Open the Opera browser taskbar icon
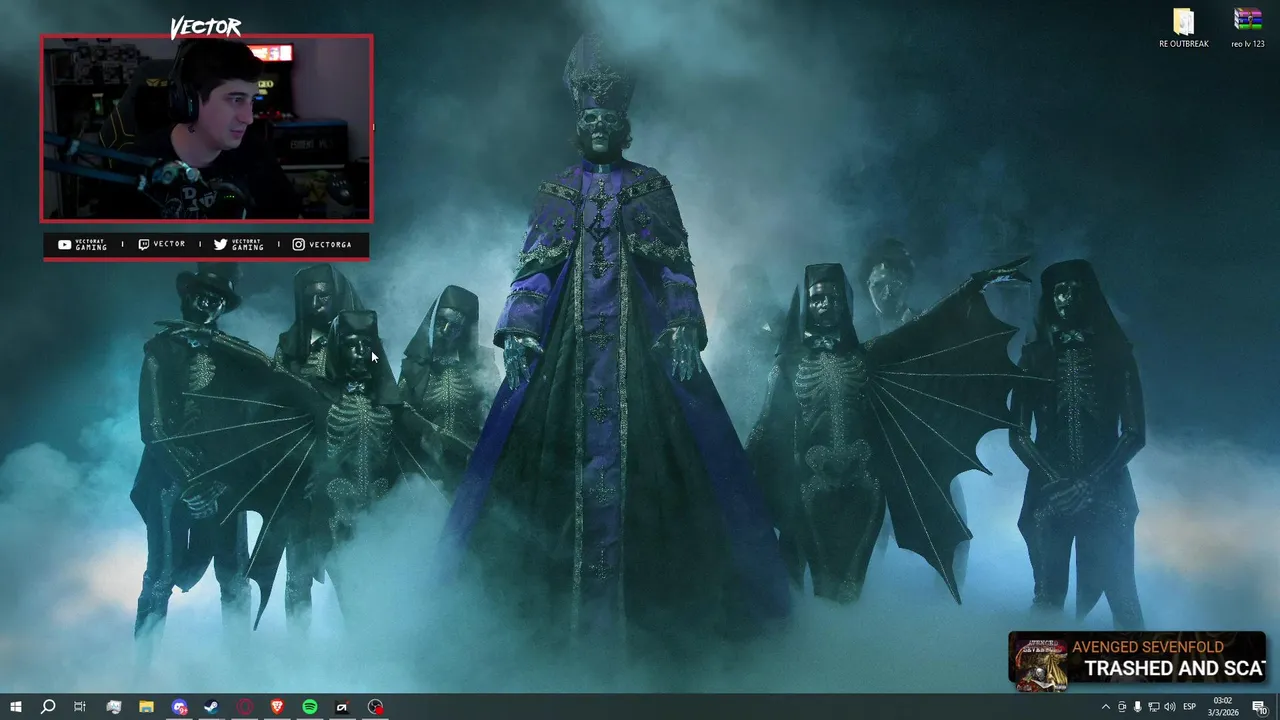 coord(245,707)
